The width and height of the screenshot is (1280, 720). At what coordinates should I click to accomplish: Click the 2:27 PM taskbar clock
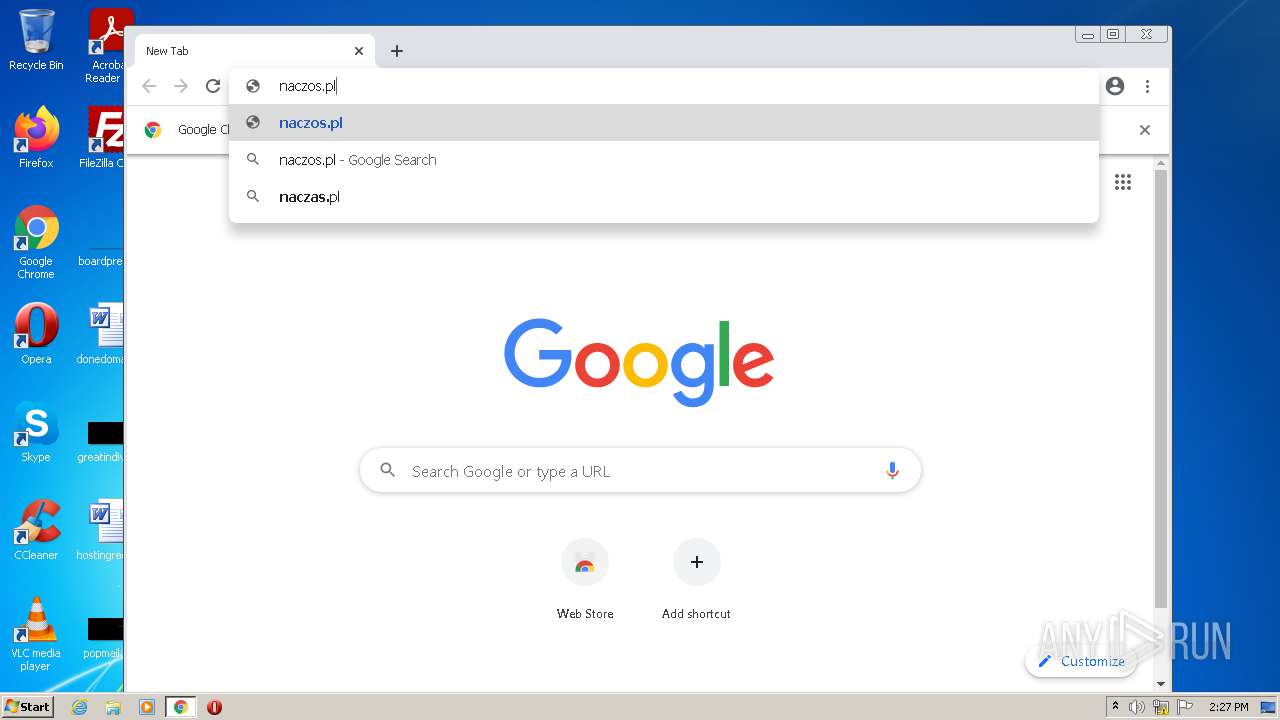[x=1228, y=707]
